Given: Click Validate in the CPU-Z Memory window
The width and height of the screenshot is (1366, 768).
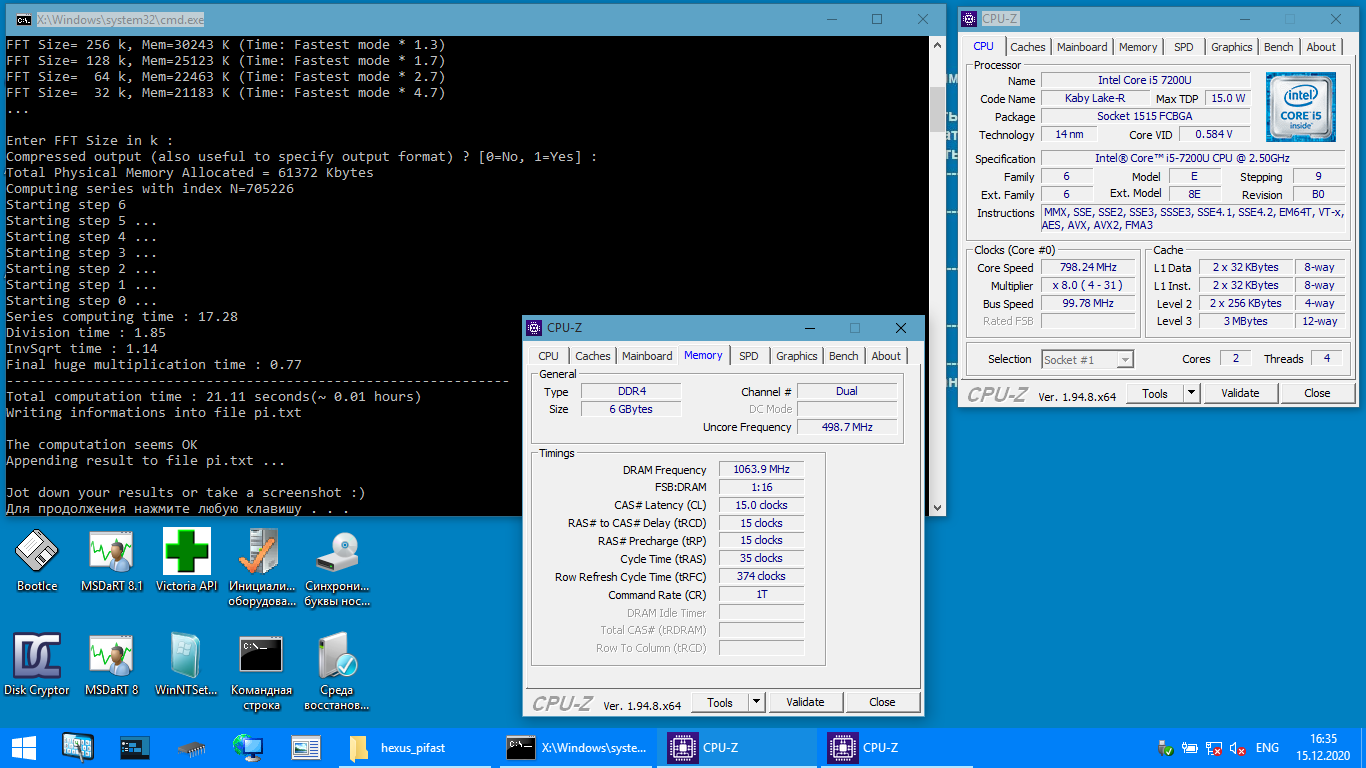Looking at the screenshot, I should coord(805,702).
